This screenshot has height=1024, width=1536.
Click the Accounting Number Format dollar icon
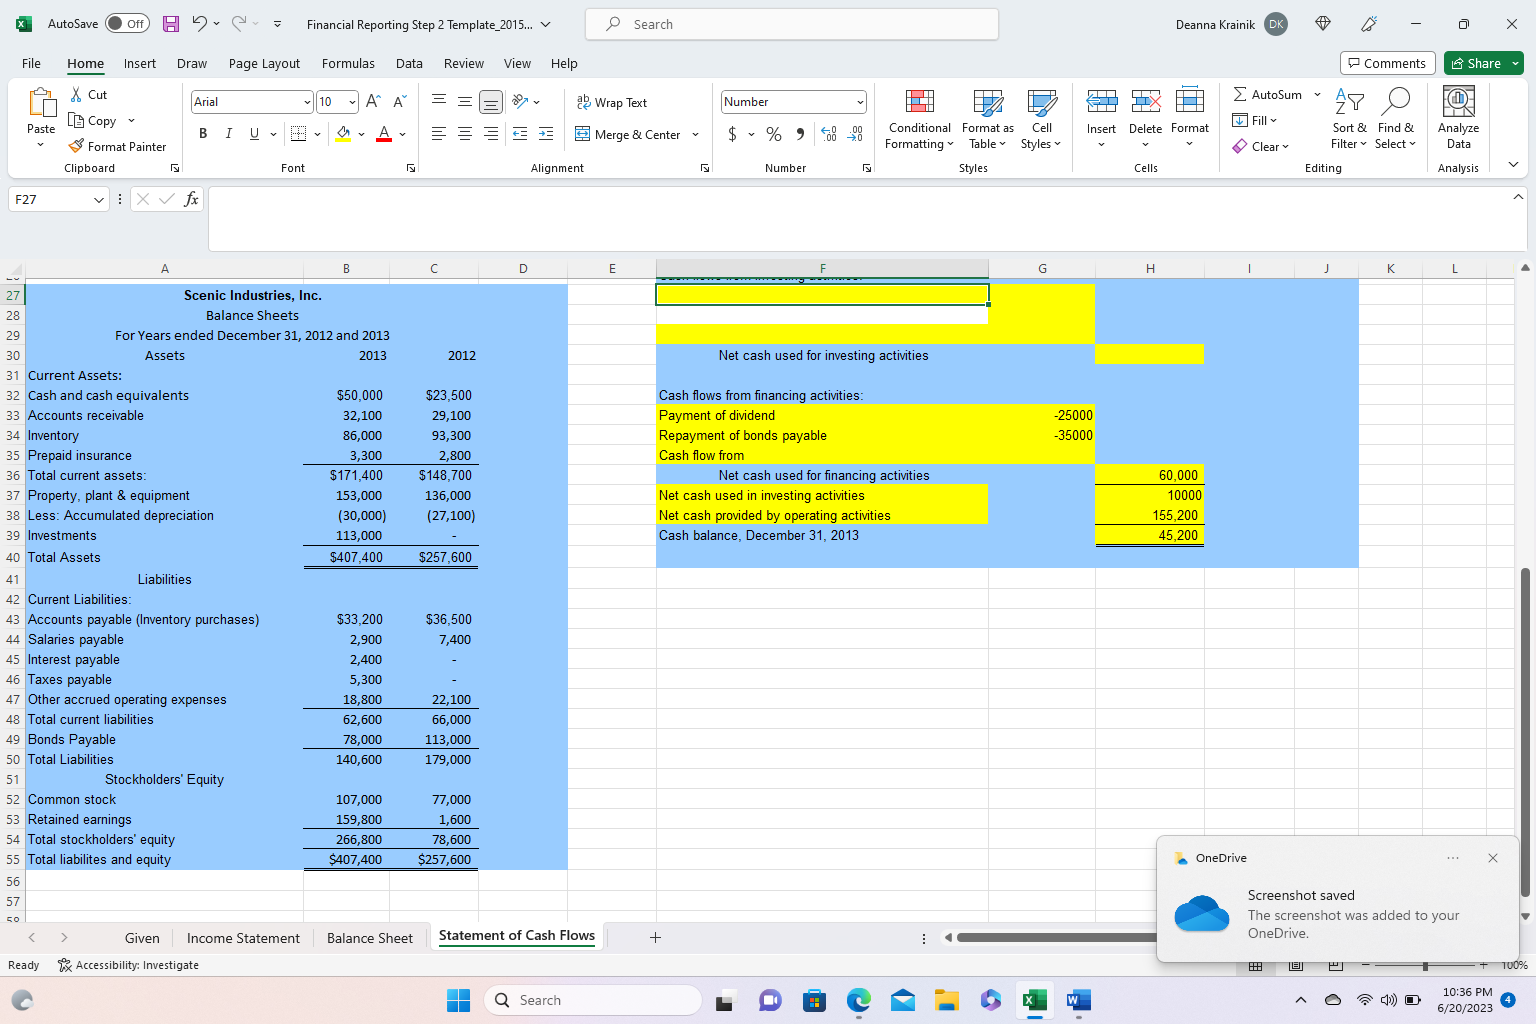point(732,134)
